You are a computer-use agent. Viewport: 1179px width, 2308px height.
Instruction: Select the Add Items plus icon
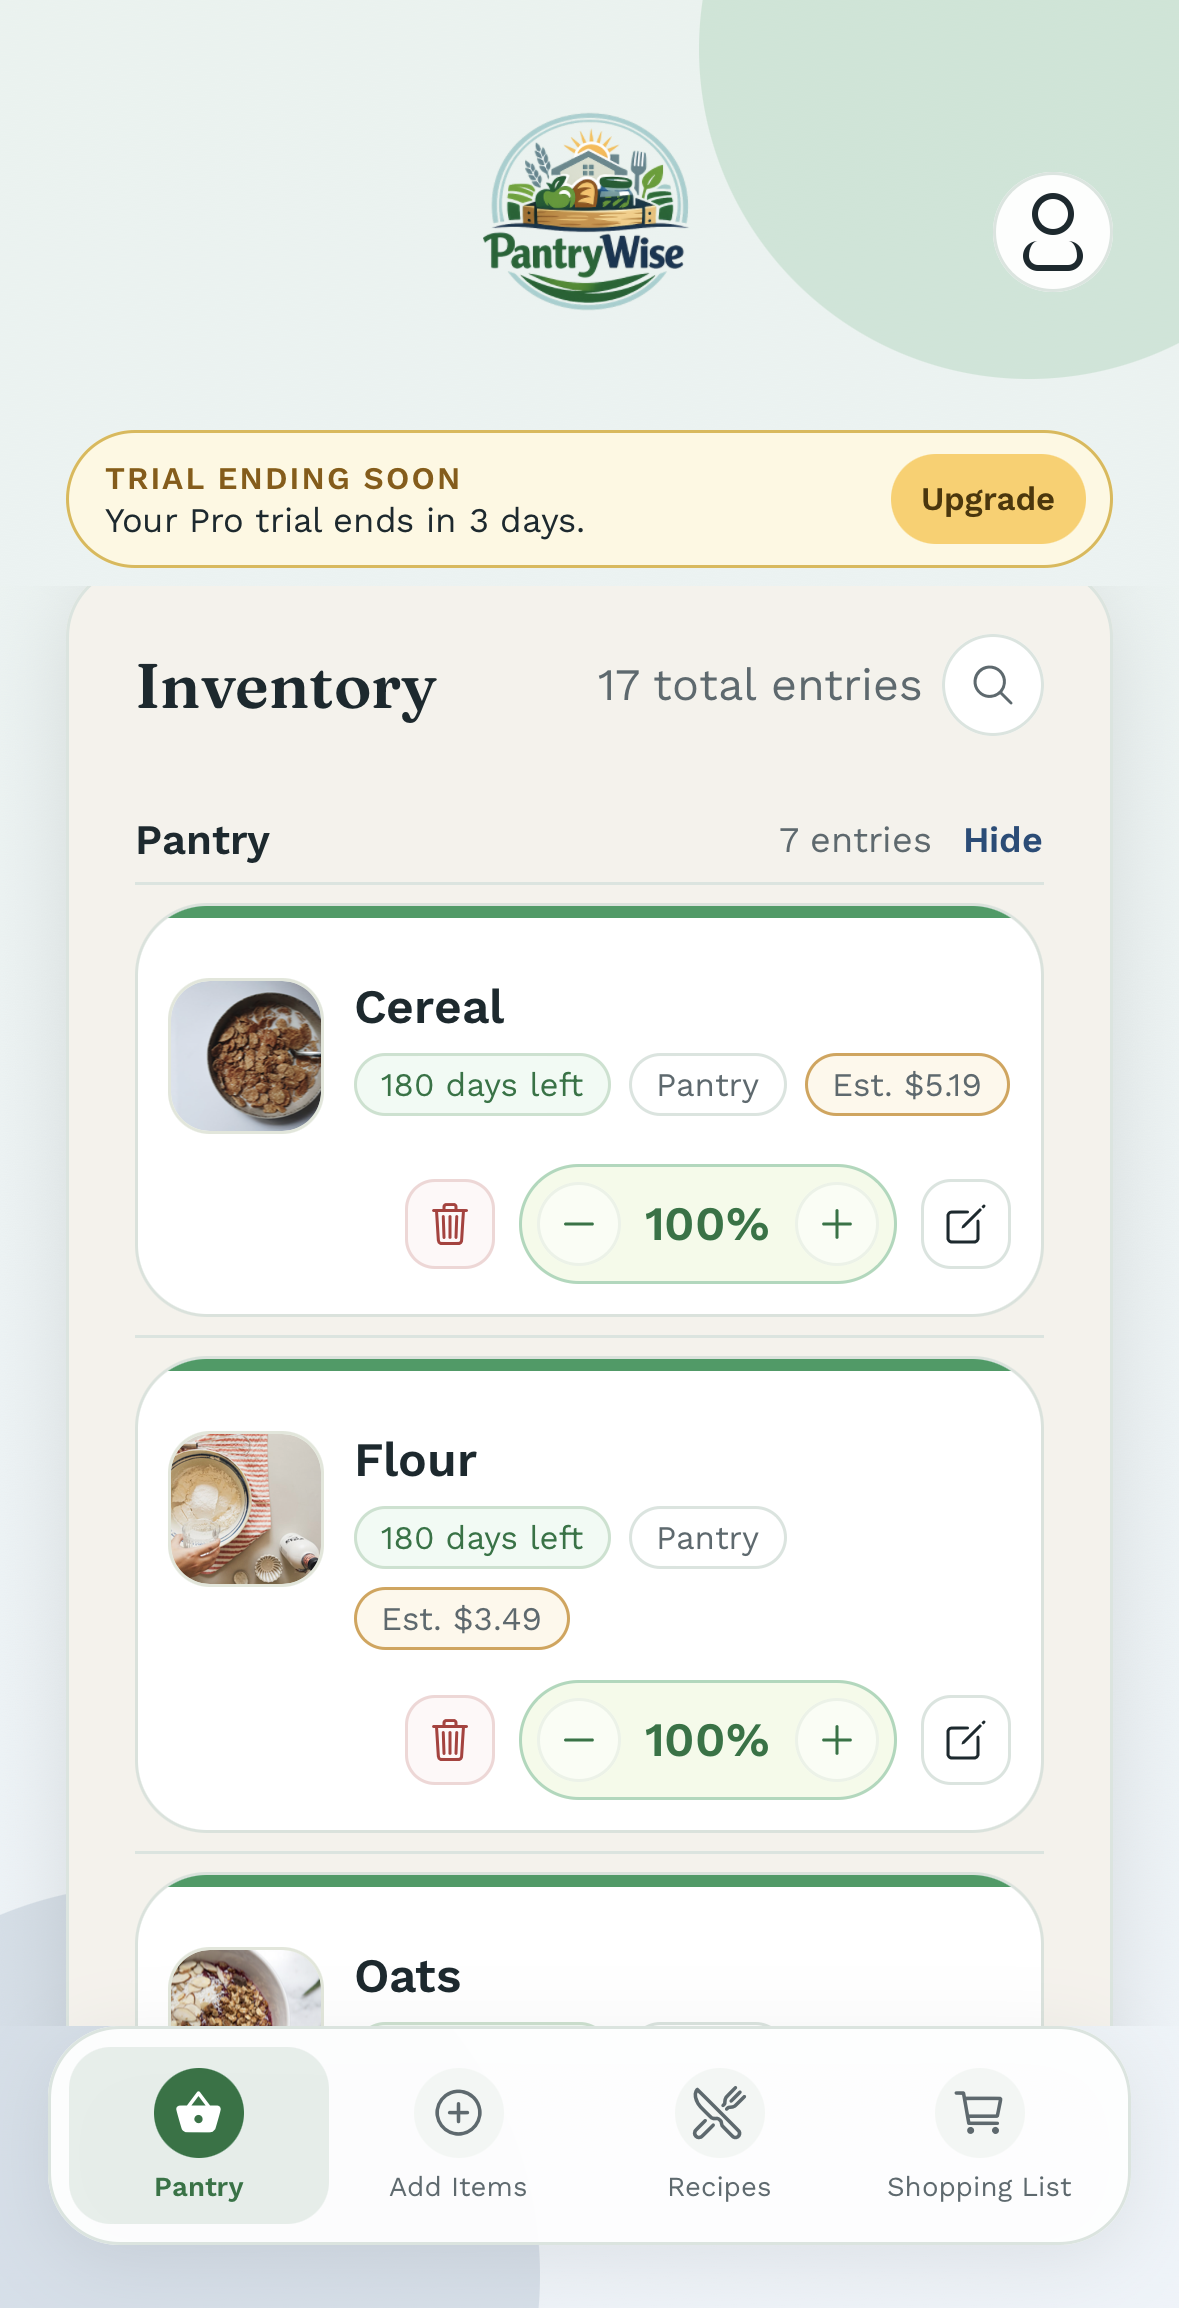458,2113
